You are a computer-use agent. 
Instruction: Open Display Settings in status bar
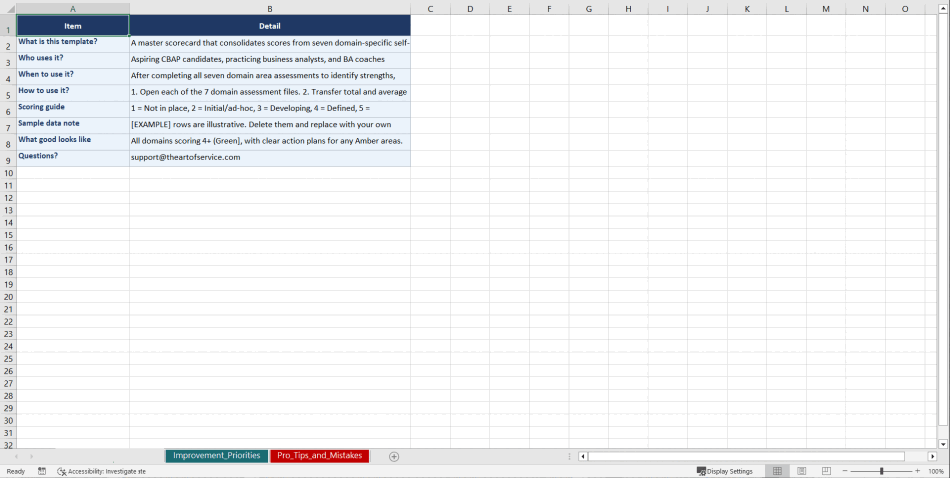click(x=725, y=471)
